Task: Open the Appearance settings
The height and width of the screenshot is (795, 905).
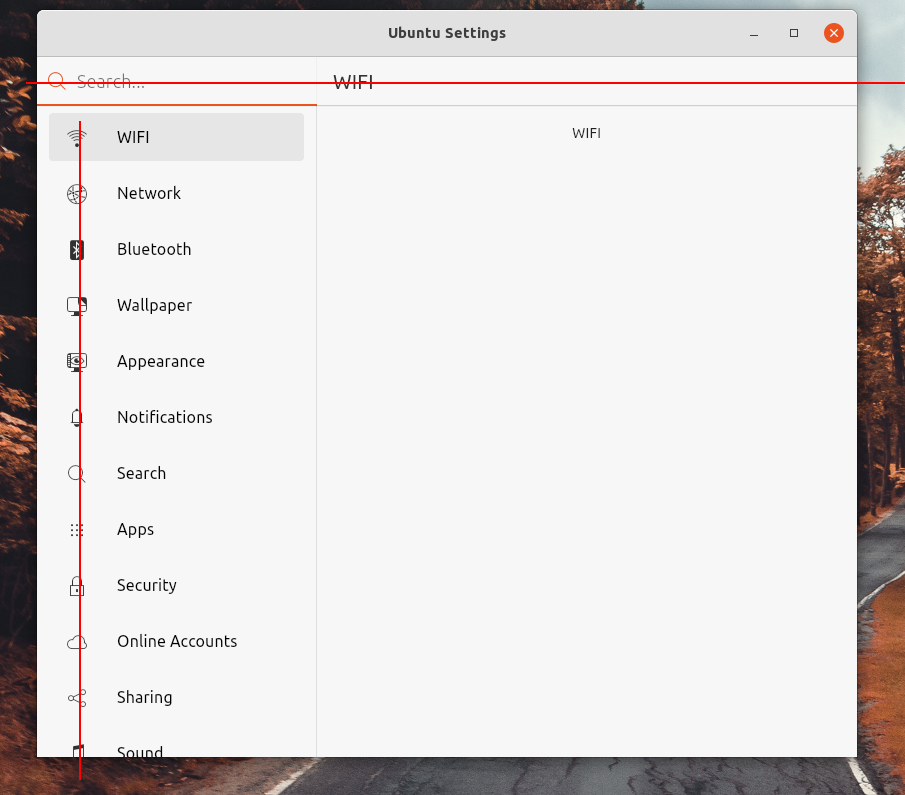Action: click(x=160, y=361)
